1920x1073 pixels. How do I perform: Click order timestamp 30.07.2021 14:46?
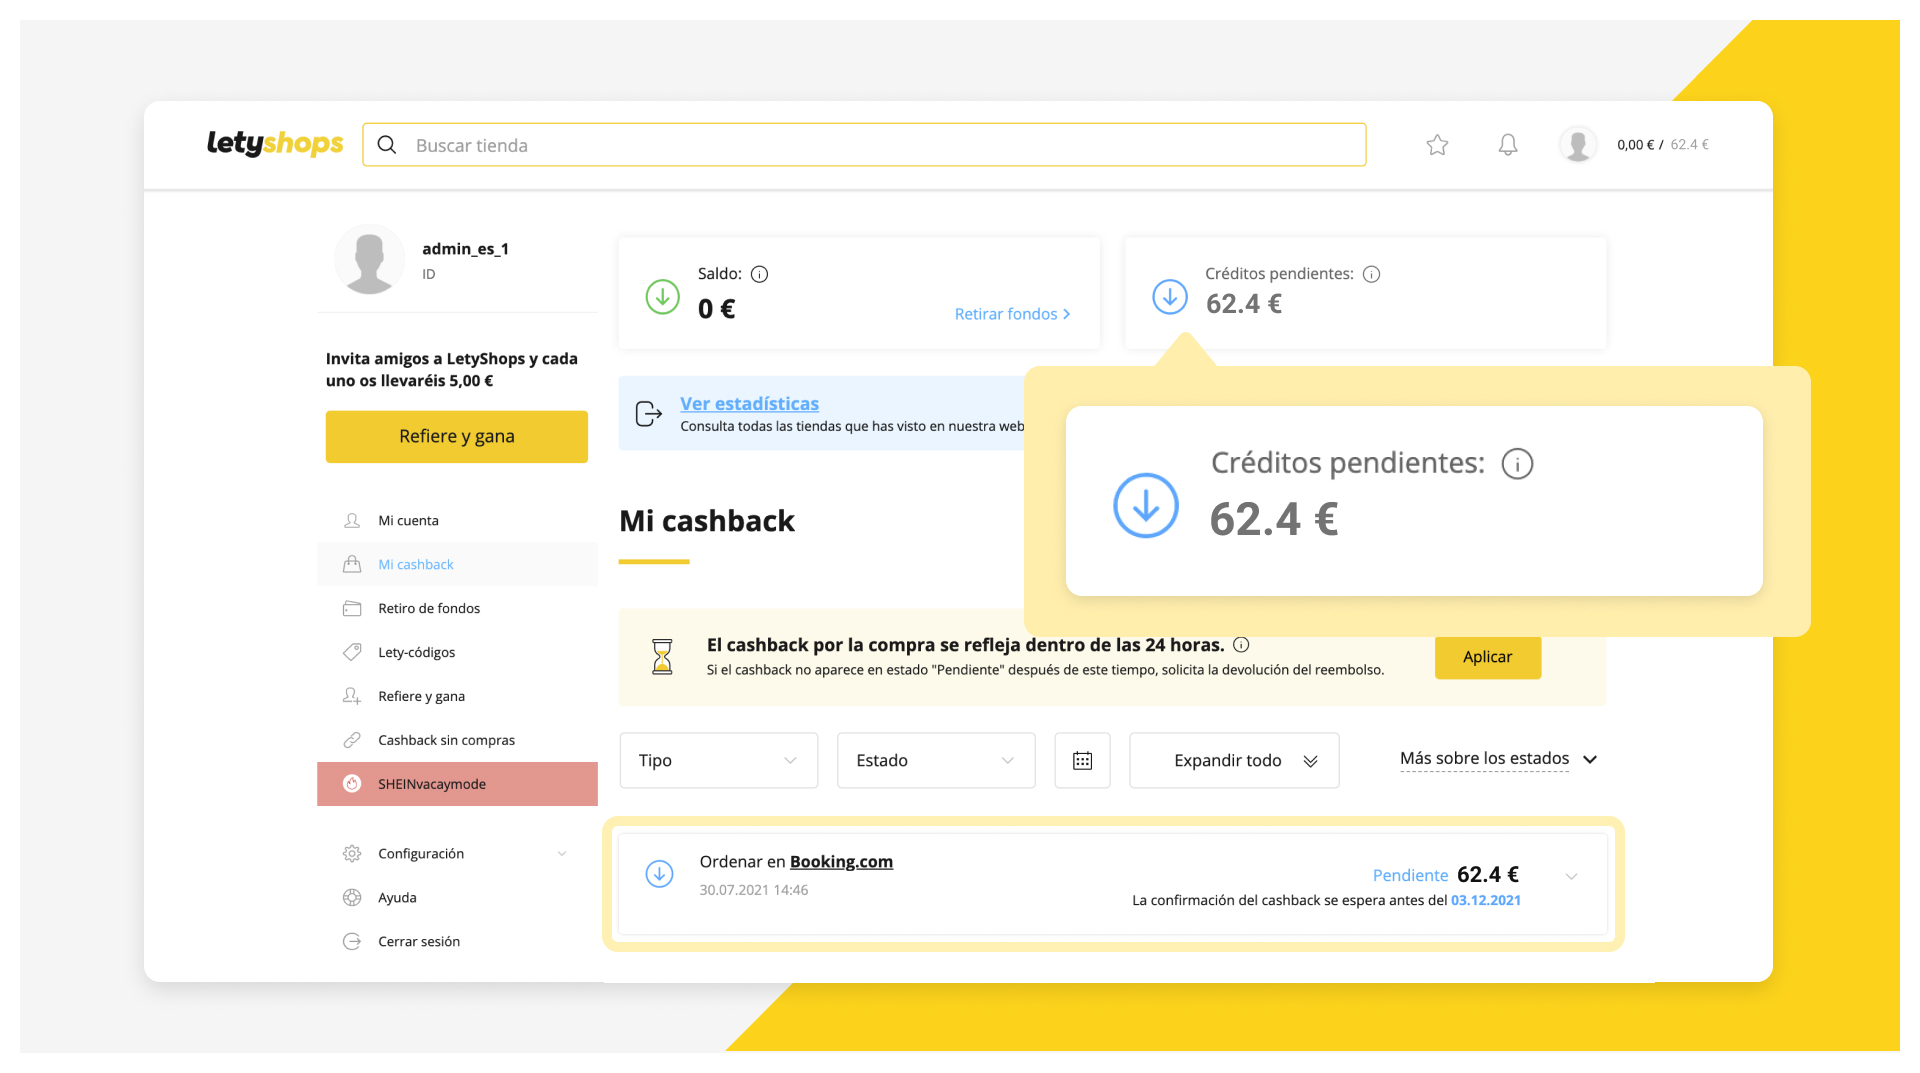tap(754, 890)
